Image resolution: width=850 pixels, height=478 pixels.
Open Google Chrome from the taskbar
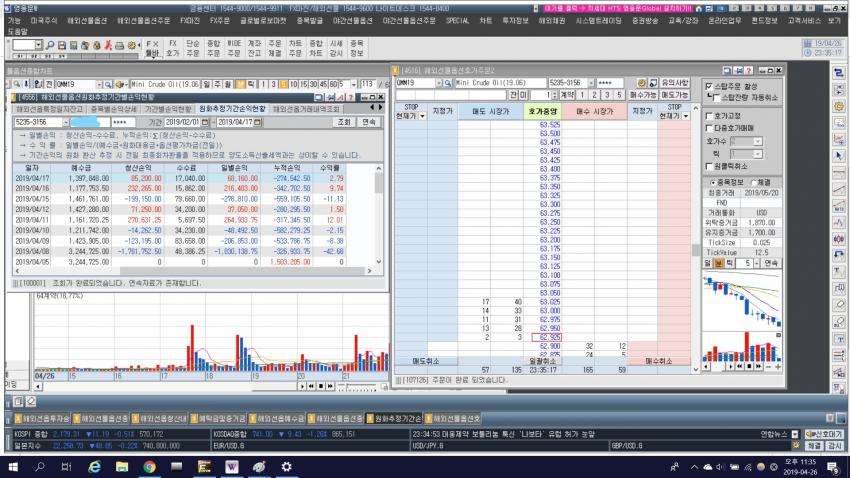coord(150,467)
